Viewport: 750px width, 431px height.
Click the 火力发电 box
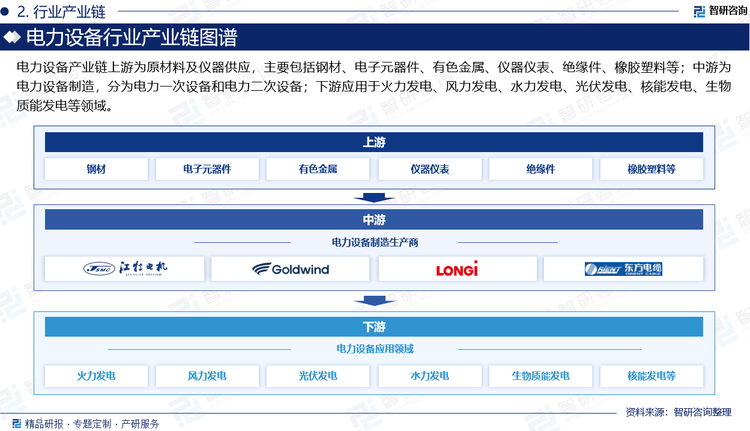(x=96, y=376)
